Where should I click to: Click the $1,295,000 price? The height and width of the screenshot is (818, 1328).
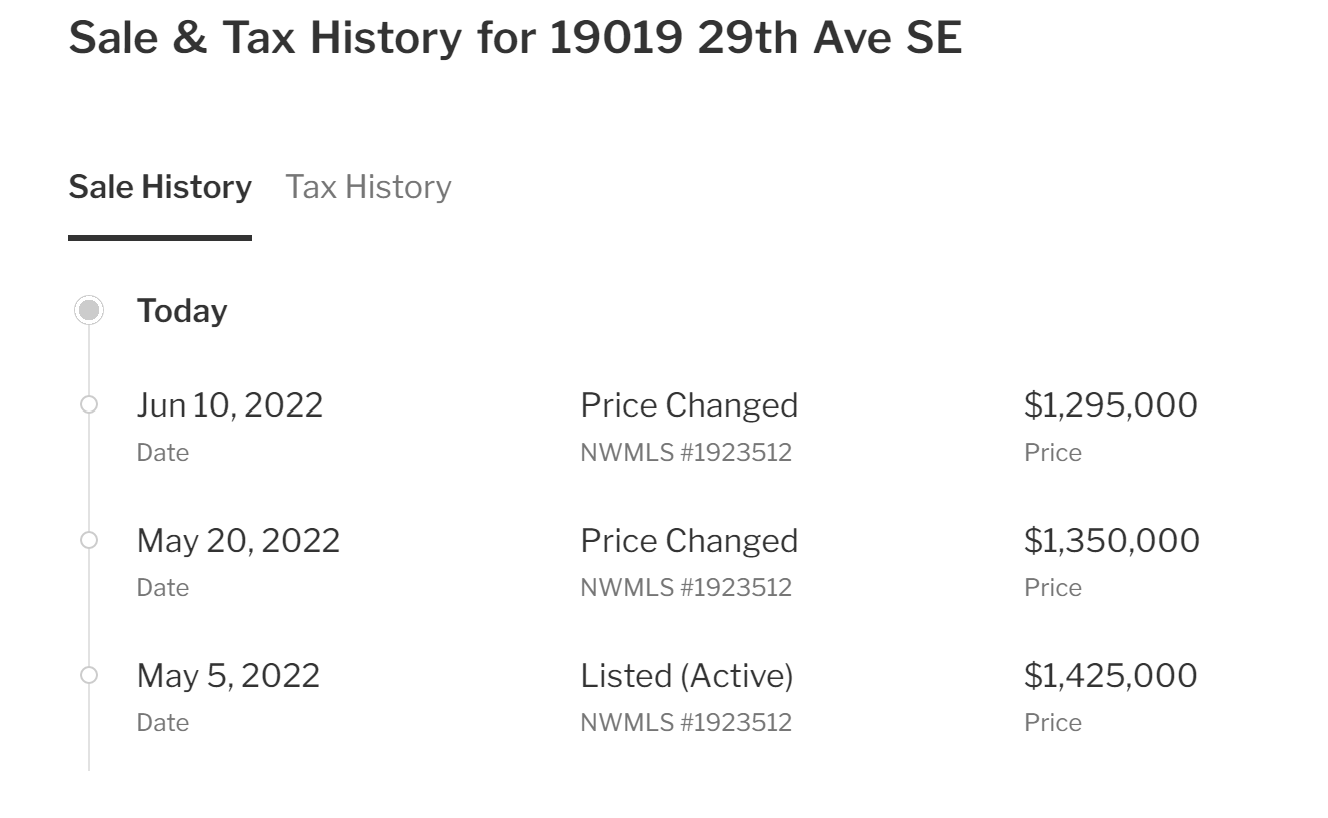click(x=1111, y=405)
